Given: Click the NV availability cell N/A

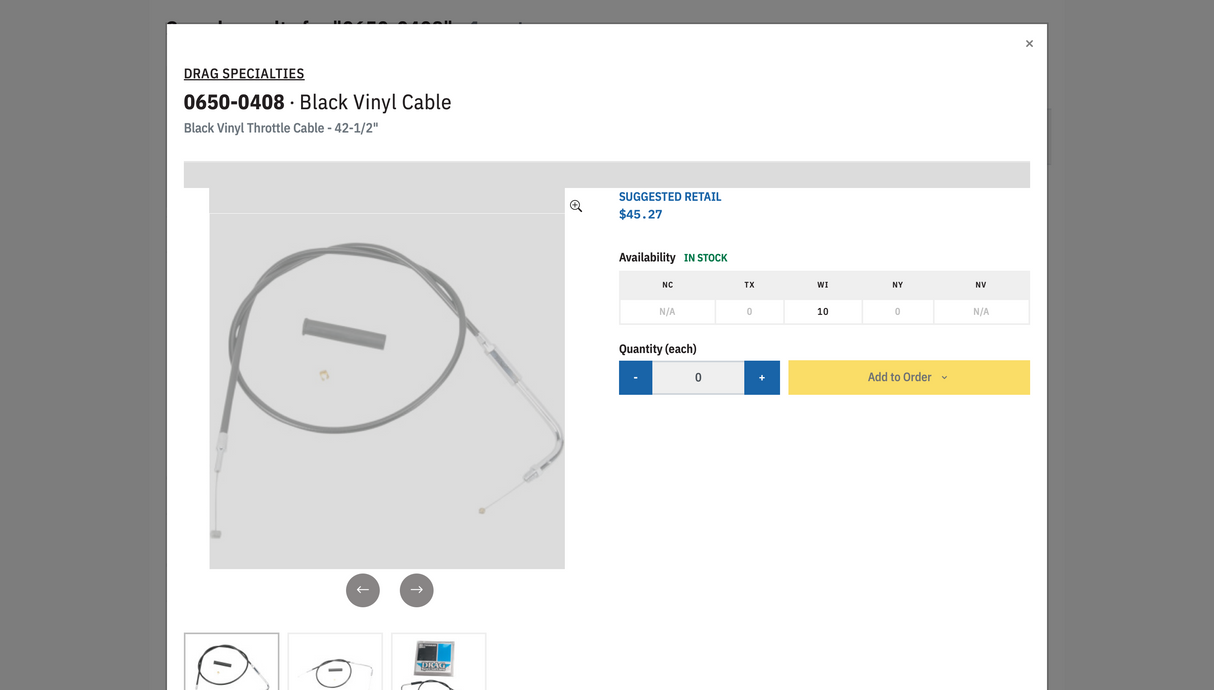Looking at the screenshot, I should tap(981, 312).
